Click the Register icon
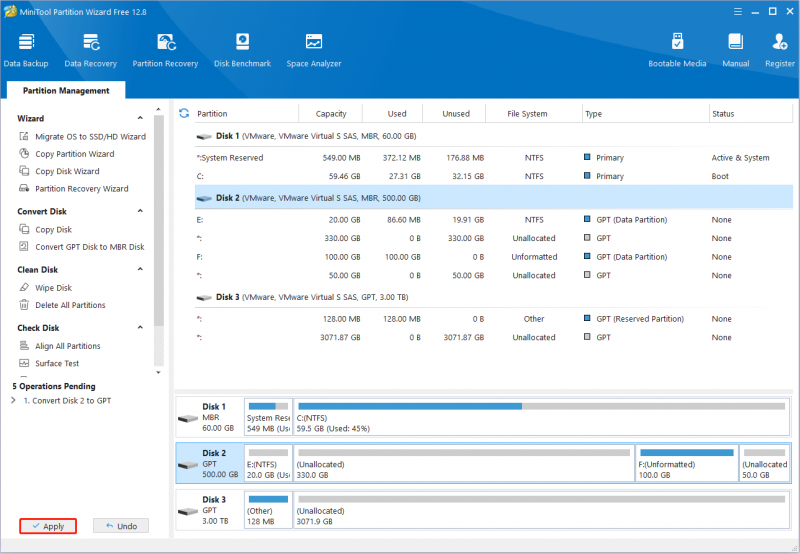Screen dimensions: 800x554 tap(780, 49)
